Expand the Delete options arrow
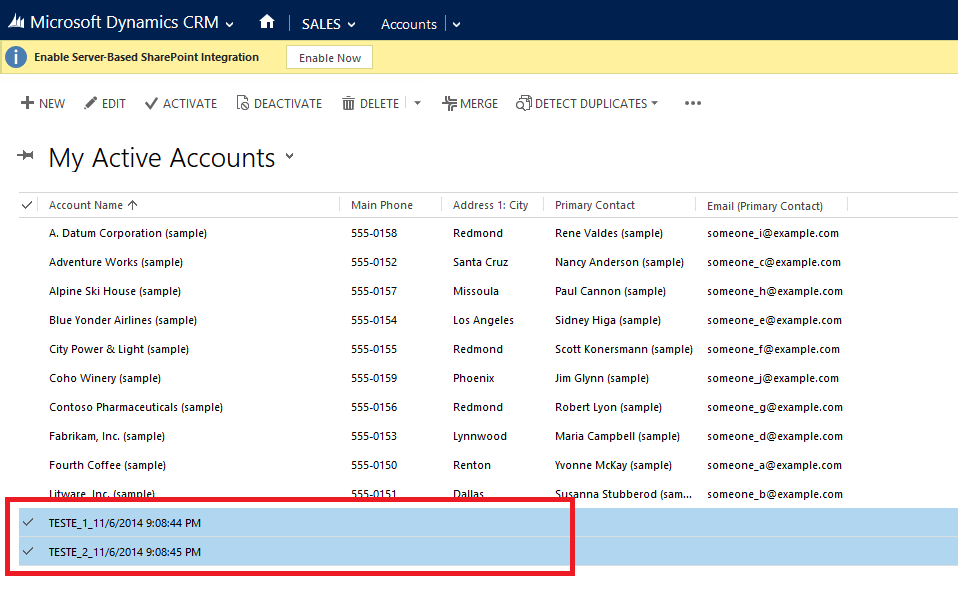 click(417, 103)
